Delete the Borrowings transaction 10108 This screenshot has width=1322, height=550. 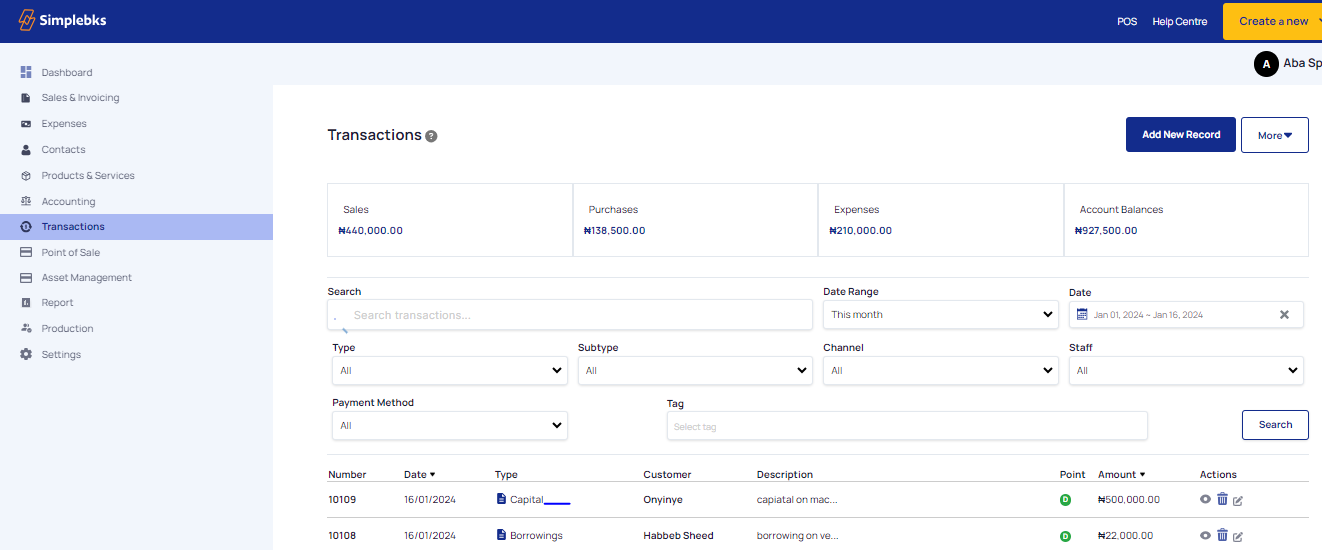point(1222,535)
